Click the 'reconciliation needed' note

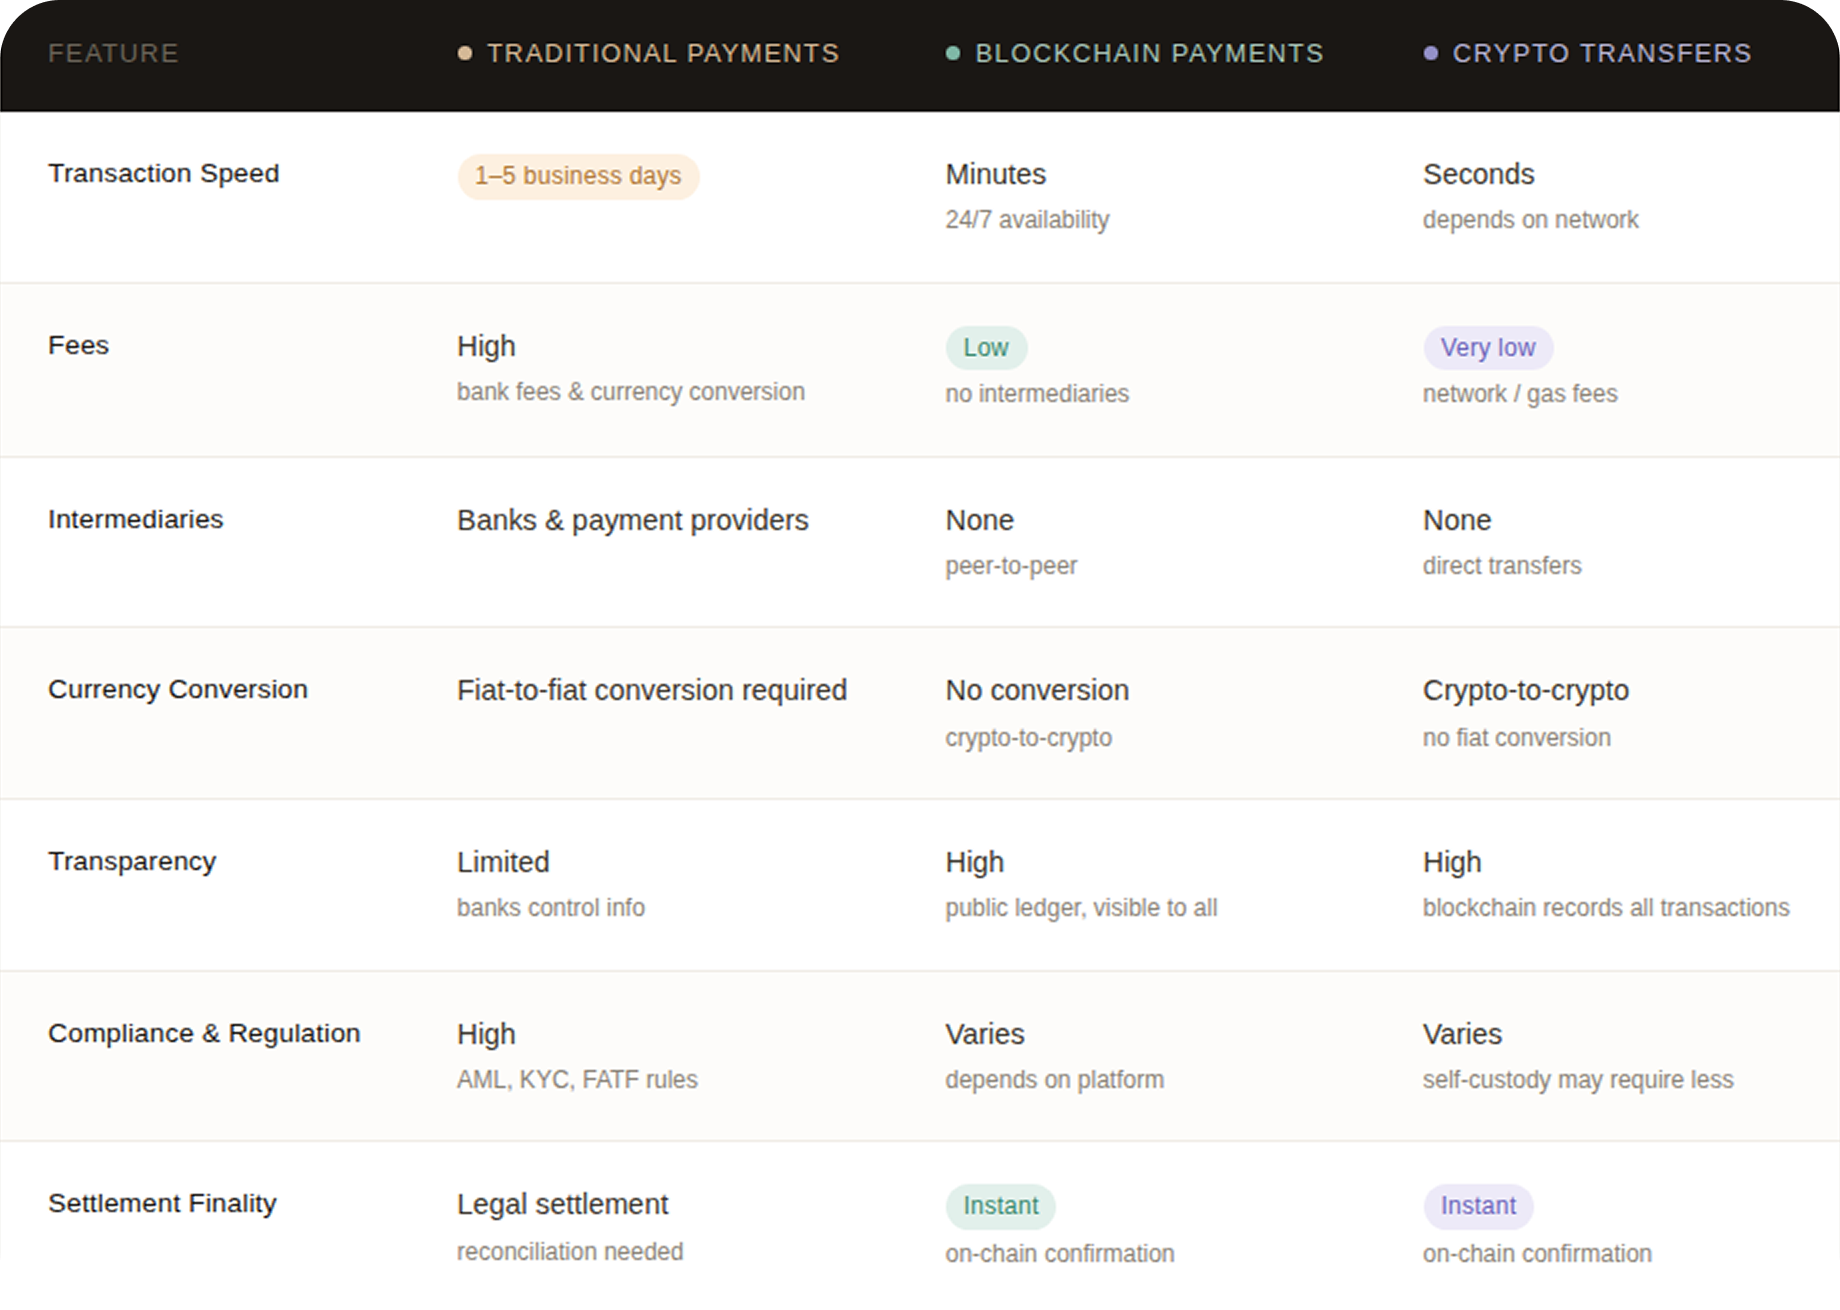(570, 1252)
